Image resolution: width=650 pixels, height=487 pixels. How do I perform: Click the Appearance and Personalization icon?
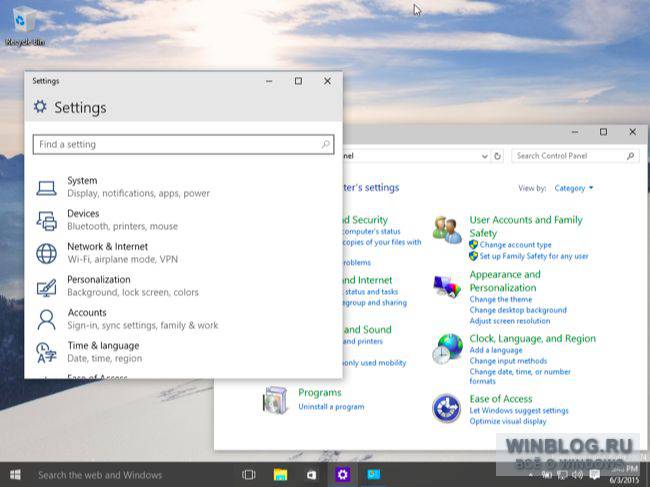447,287
